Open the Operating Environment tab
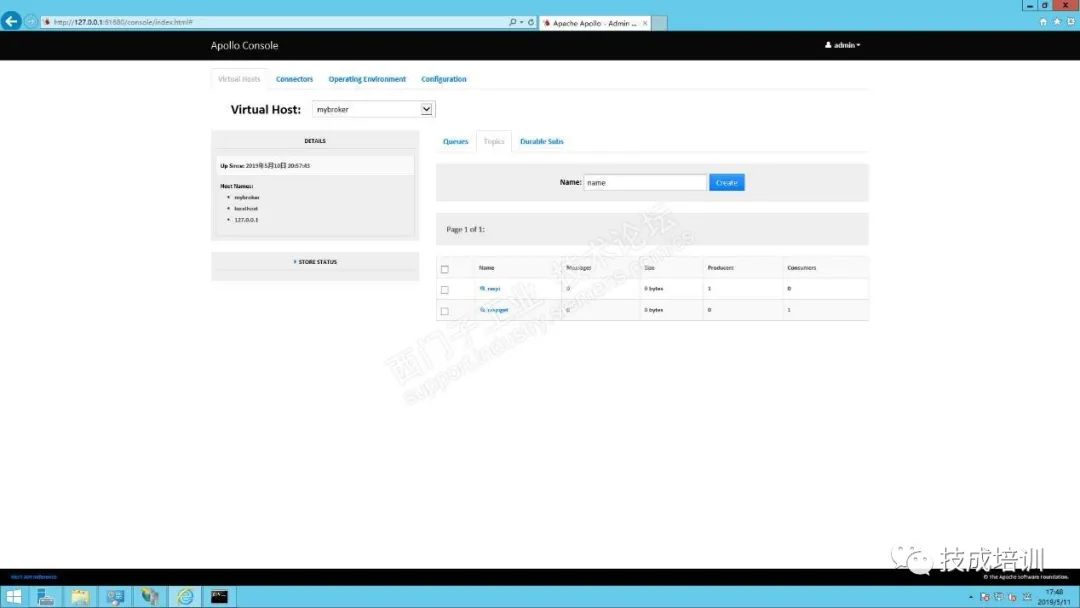 [x=367, y=79]
